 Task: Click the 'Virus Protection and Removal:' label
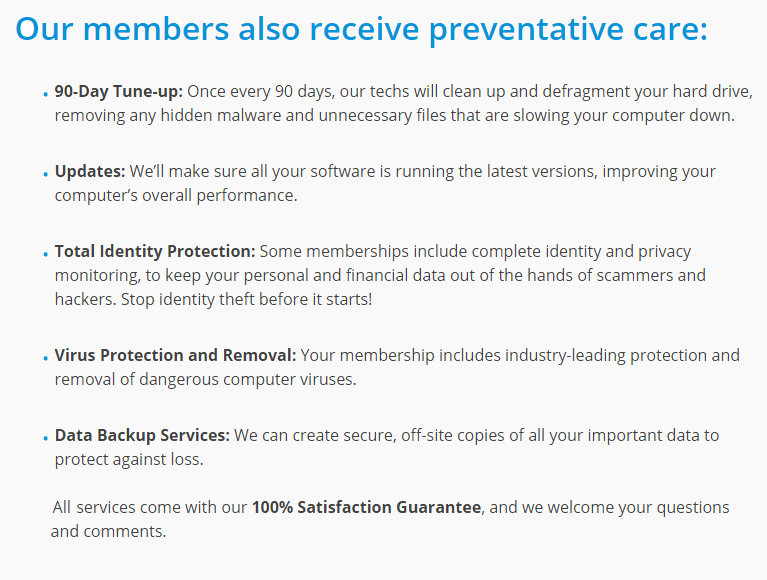[176, 356]
